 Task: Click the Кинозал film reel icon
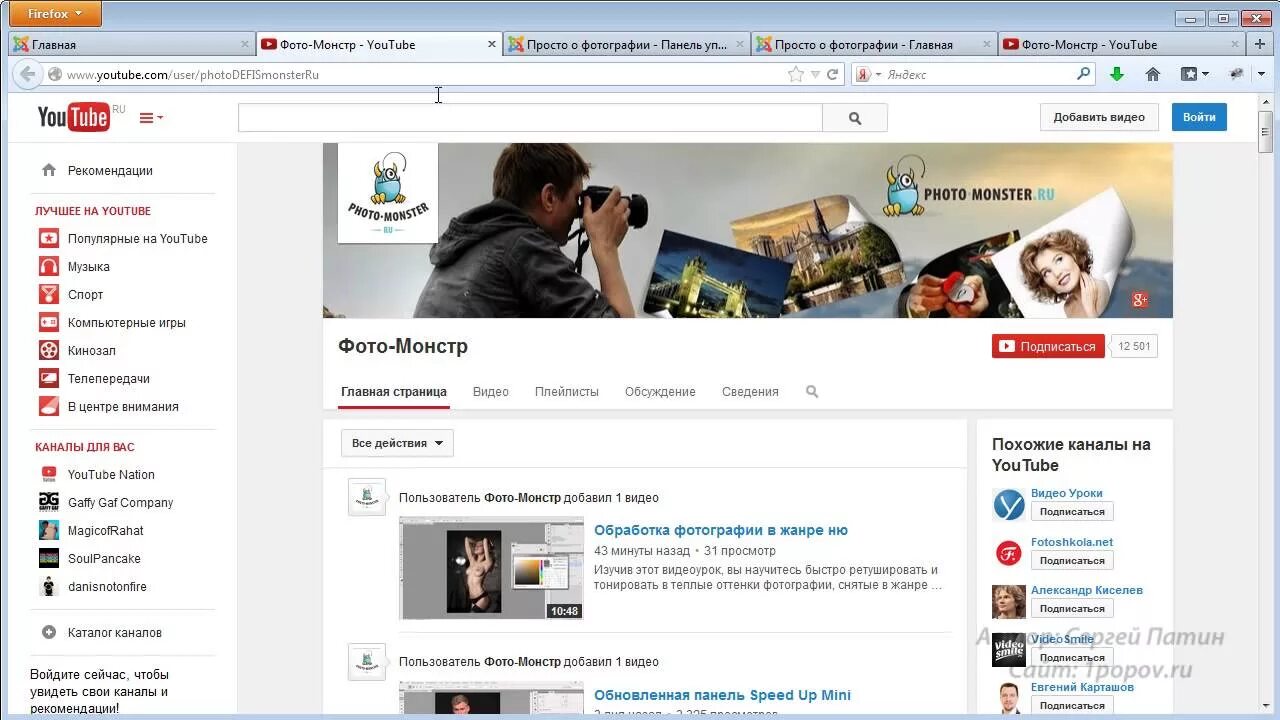(49, 350)
